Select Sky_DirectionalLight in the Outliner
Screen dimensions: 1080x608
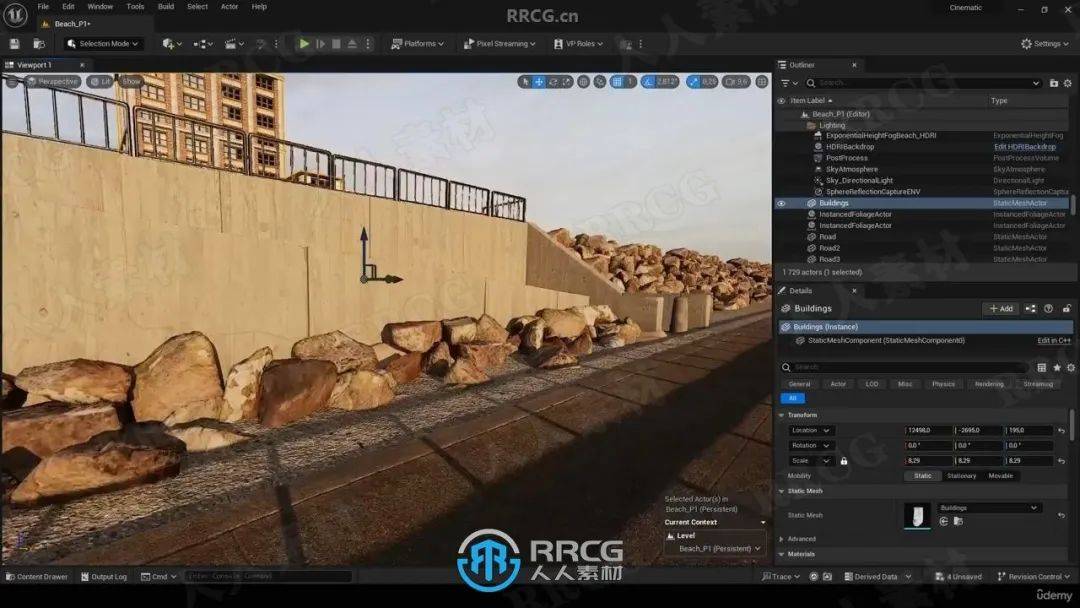[x=859, y=180]
